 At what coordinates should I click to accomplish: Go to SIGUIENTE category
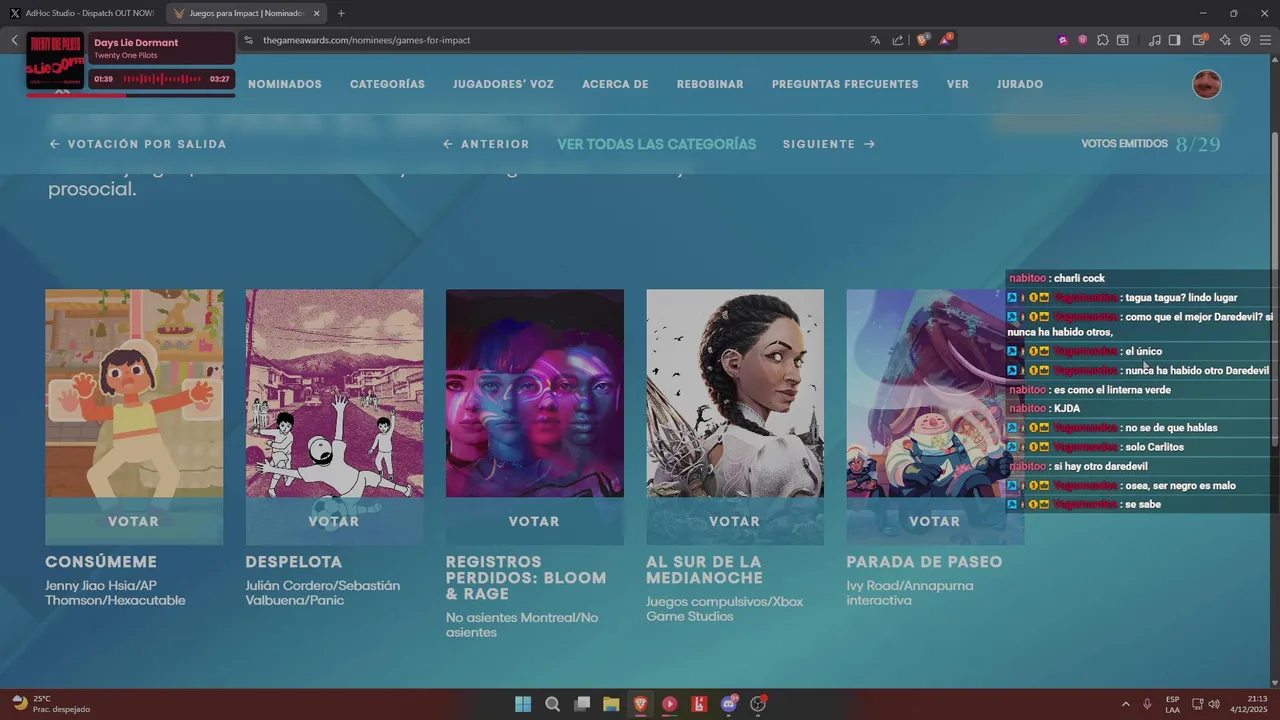click(x=829, y=144)
